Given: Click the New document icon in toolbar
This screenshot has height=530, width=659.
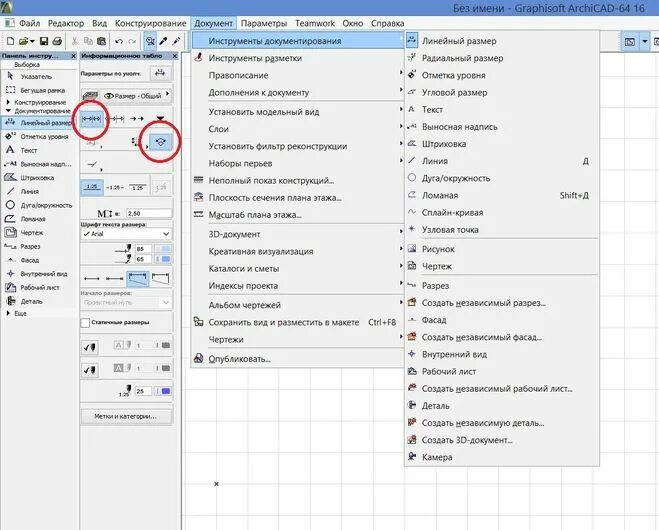Looking at the screenshot, I should pos(10,41).
